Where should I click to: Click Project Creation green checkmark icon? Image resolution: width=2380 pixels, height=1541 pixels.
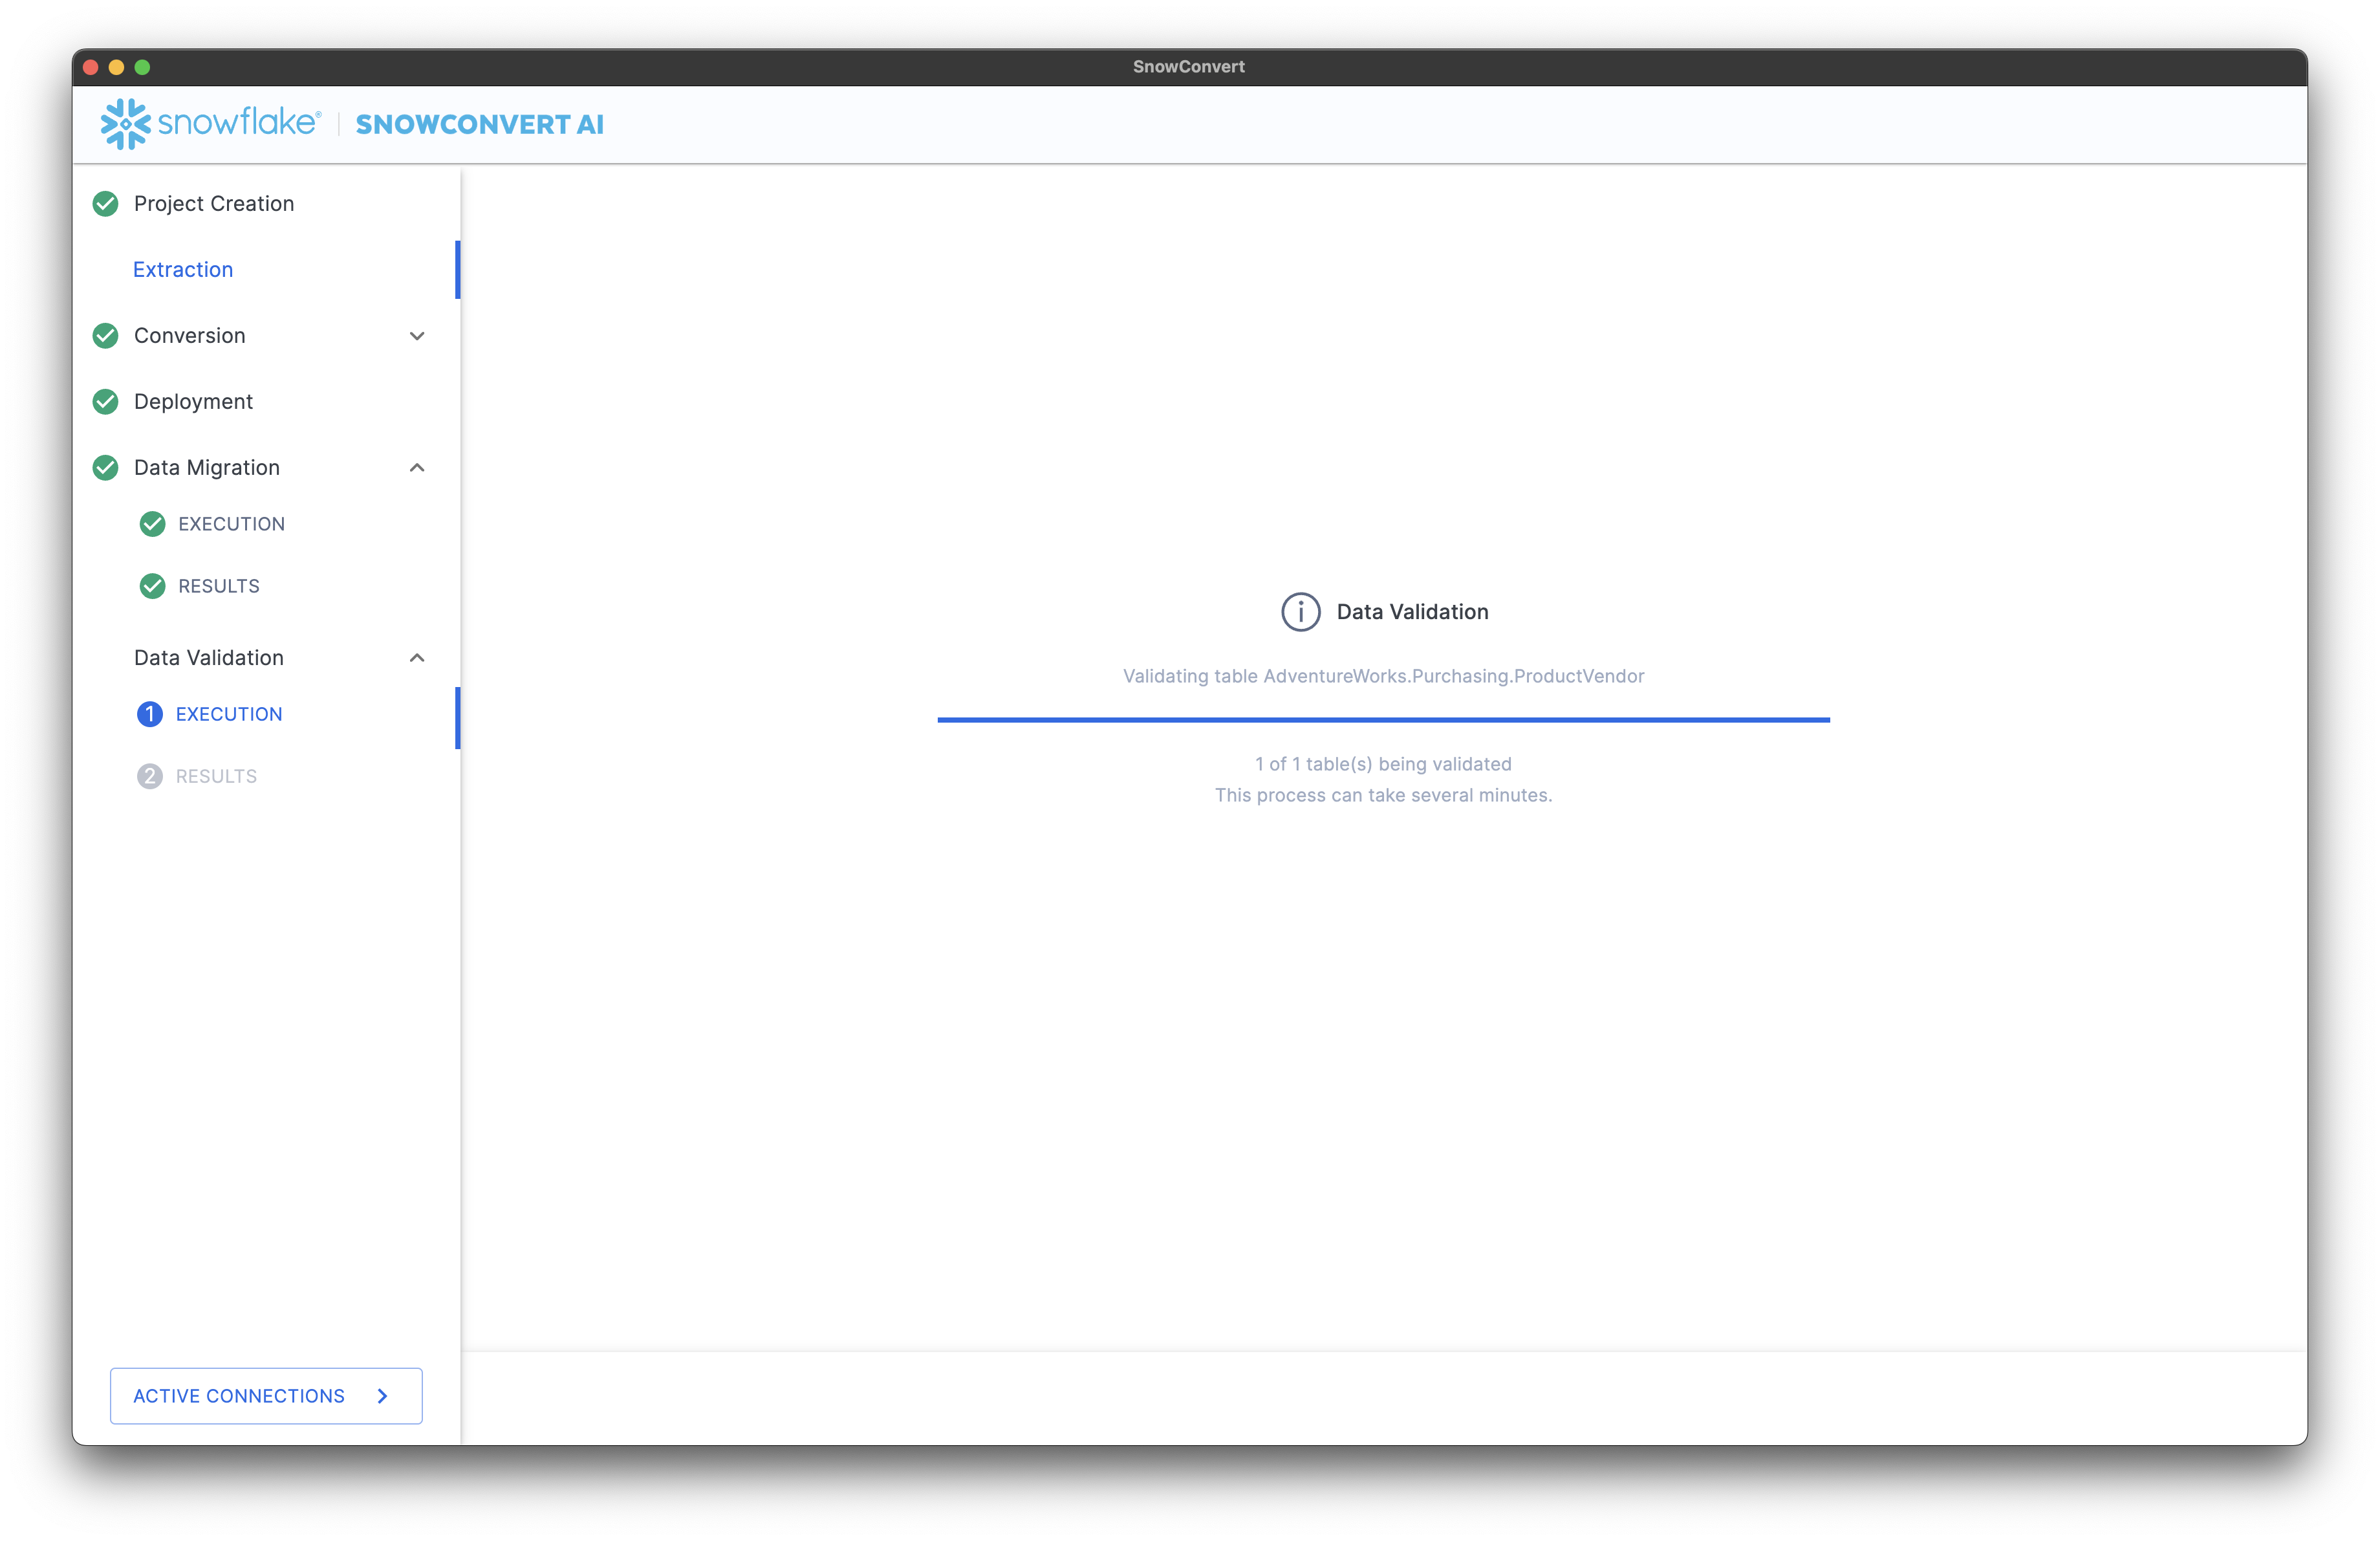[x=105, y=204]
